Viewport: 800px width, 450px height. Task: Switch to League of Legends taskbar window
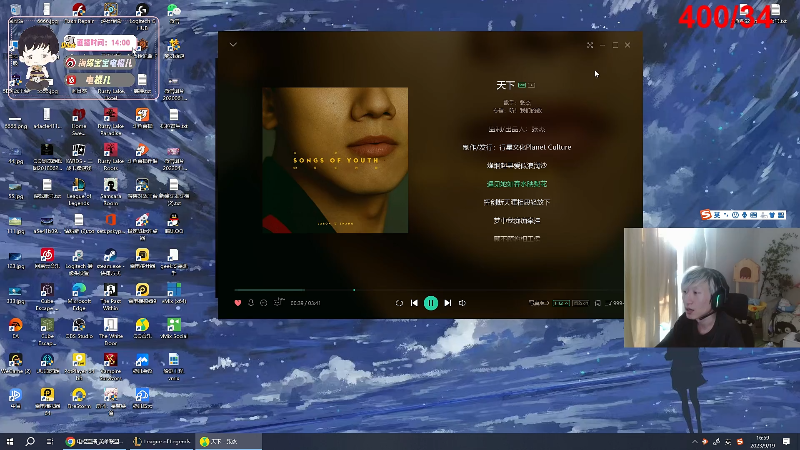[161, 441]
